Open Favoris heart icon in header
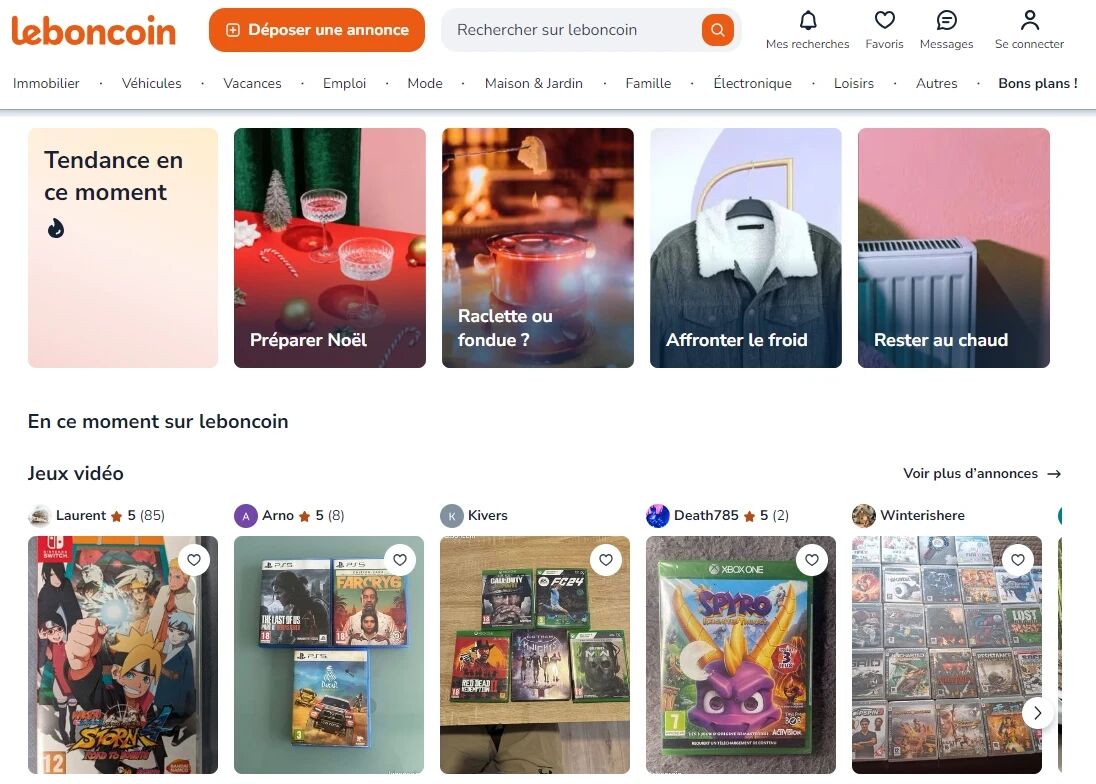The image size is (1096, 784). point(884,20)
